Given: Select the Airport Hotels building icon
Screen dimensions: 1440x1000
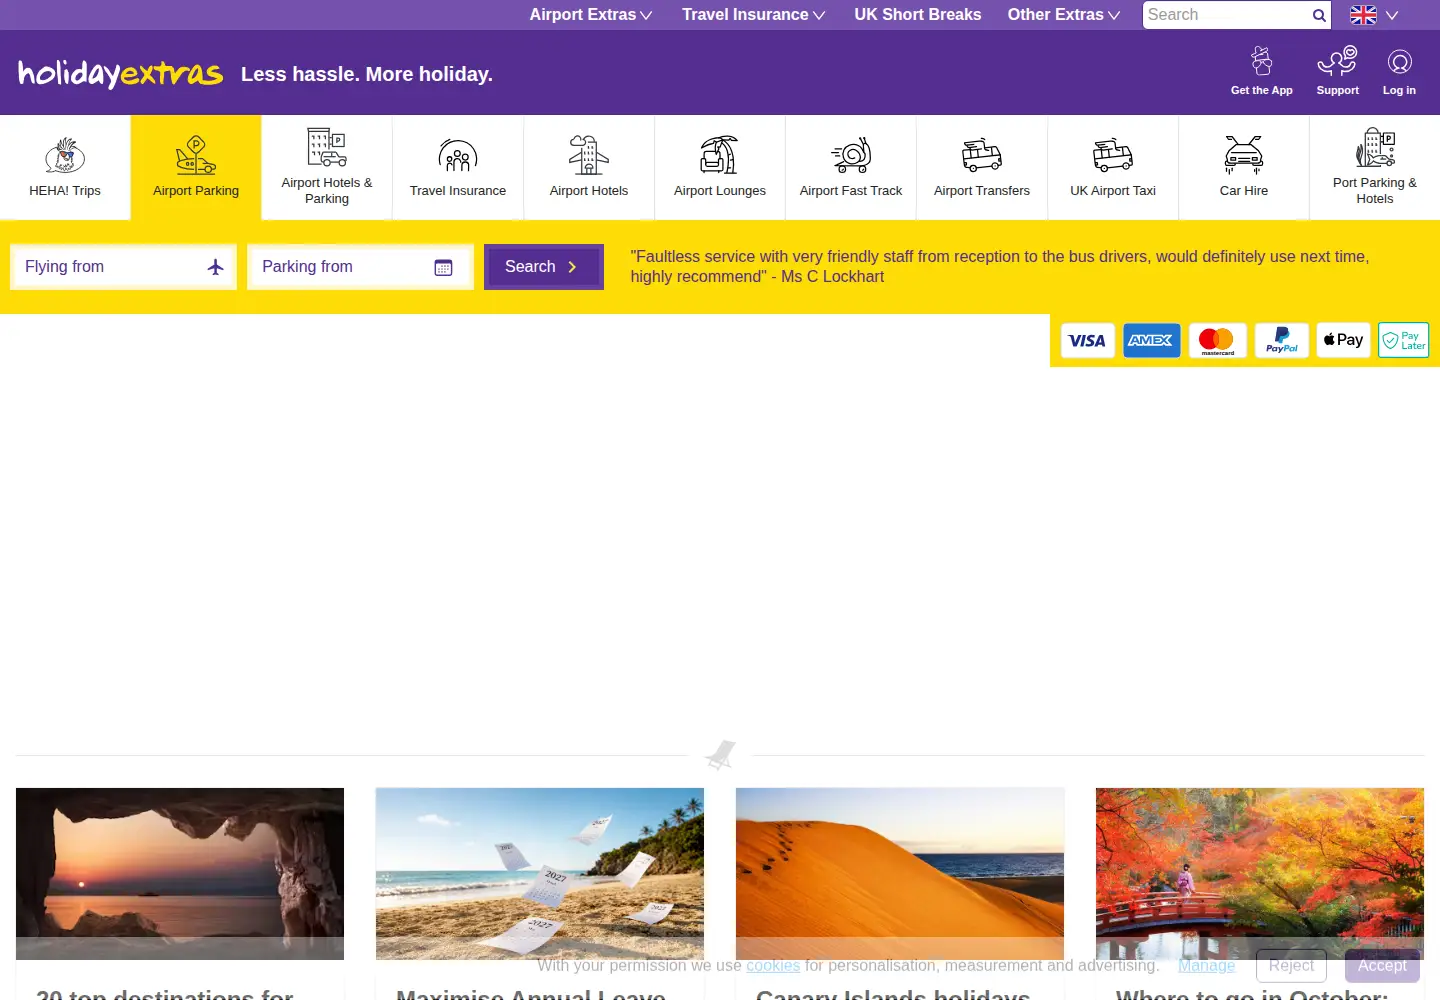Looking at the screenshot, I should pos(589,155).
